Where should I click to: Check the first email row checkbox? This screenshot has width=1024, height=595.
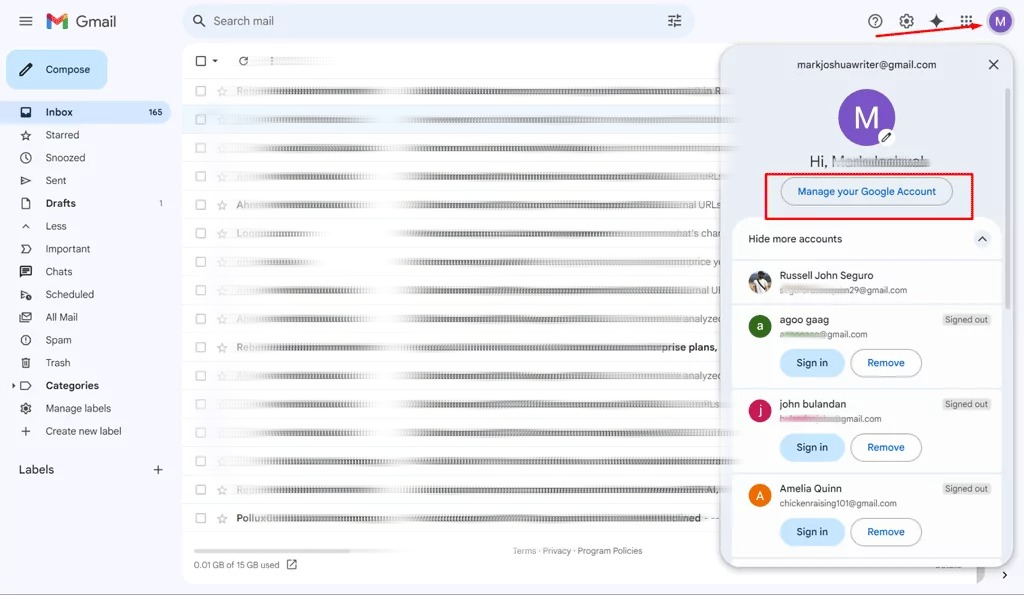point(200,91)
